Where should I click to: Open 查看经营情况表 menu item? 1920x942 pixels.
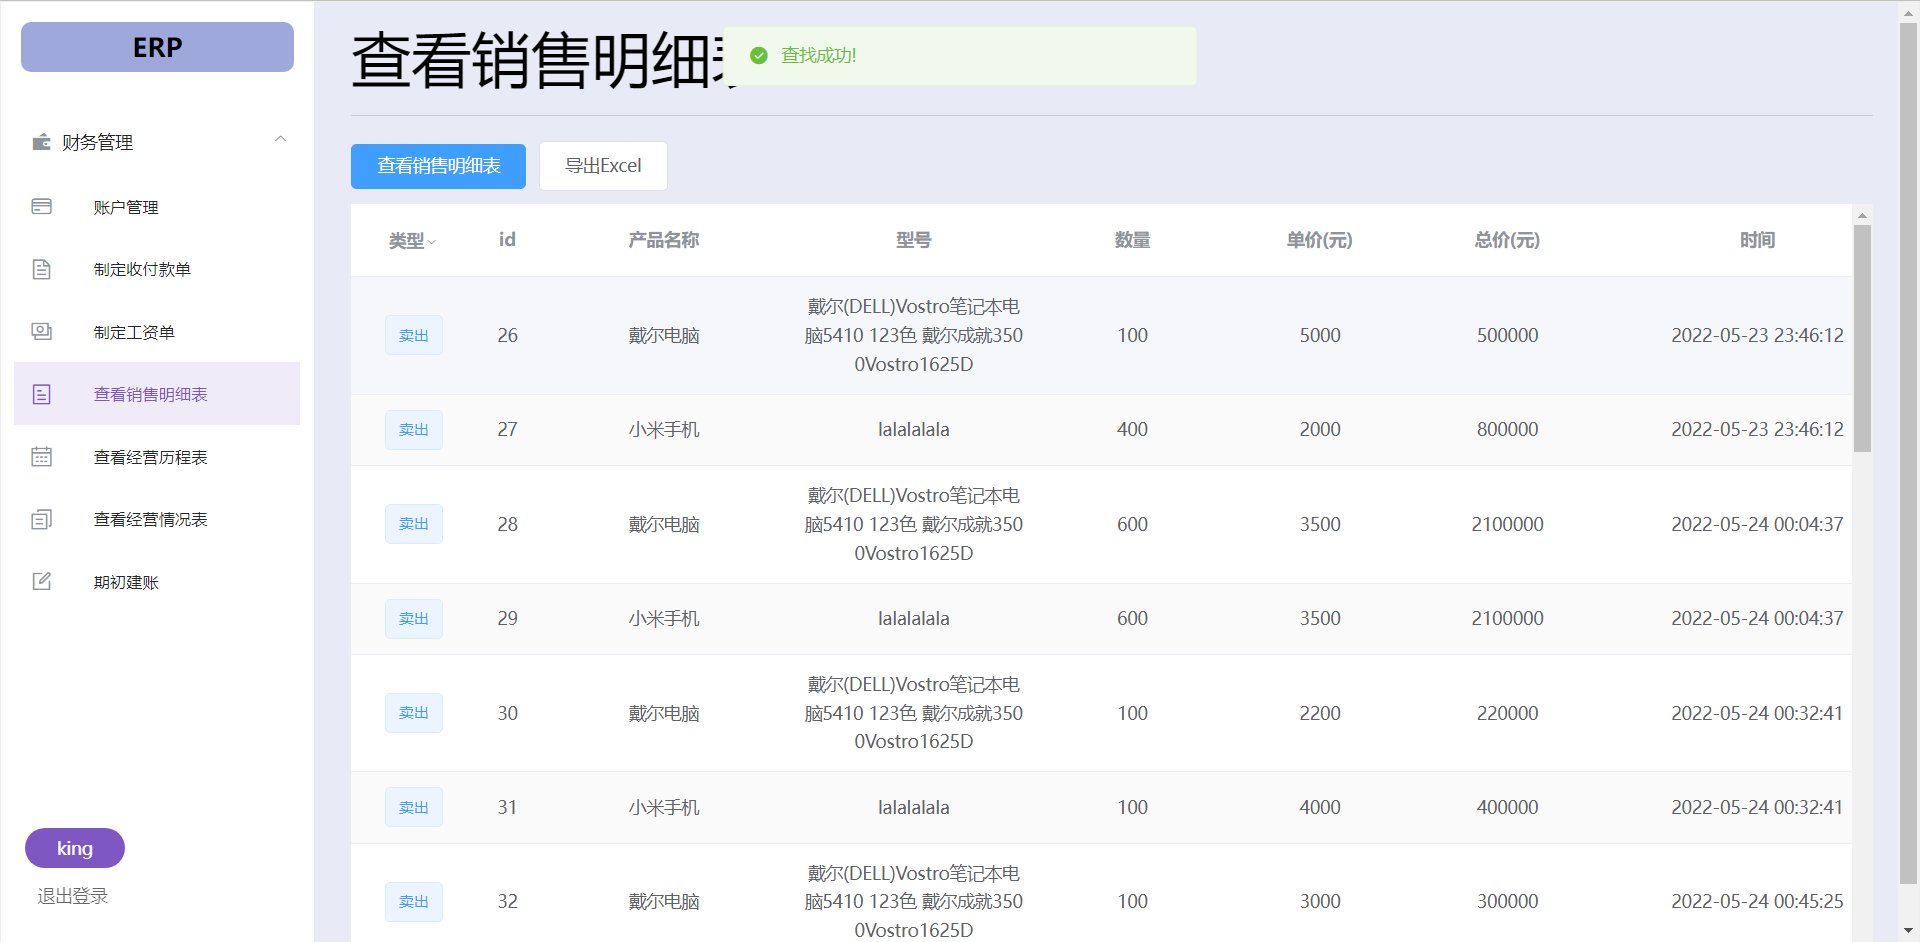157,519
